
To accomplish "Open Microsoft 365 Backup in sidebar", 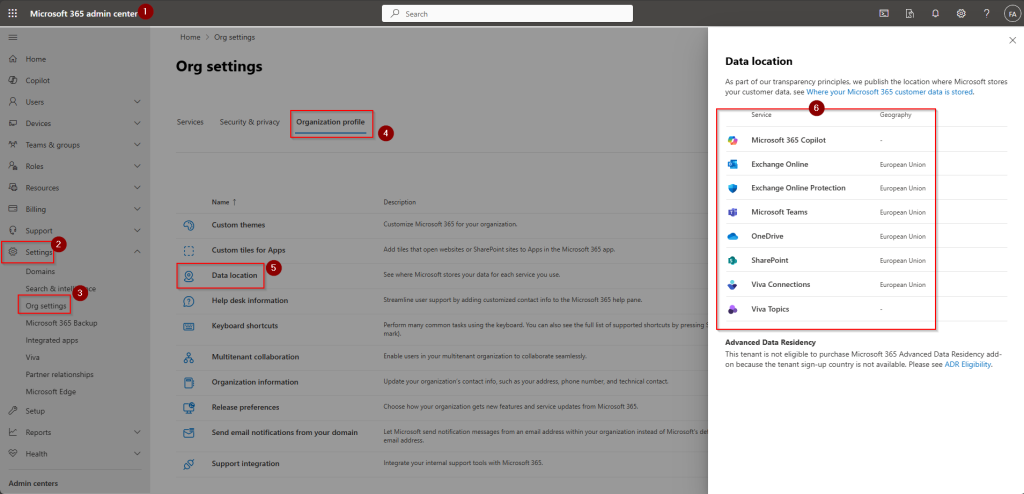I will coord(62,323).
